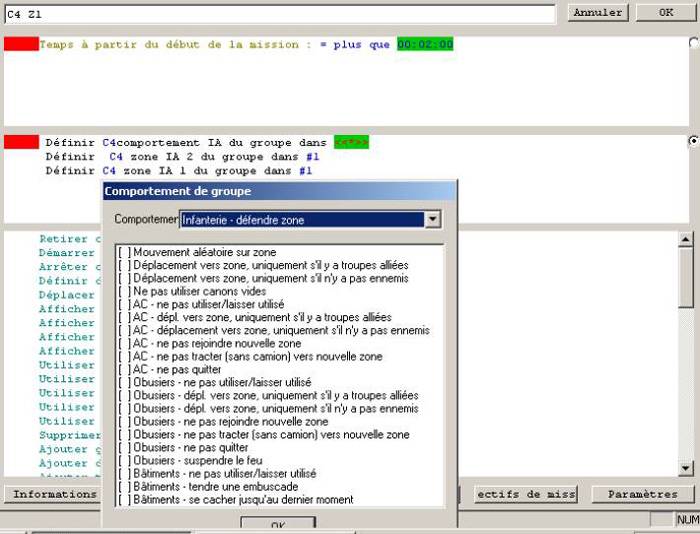
Task: Click the green 00:02:00 time value
Action: (x=425, y=45)
